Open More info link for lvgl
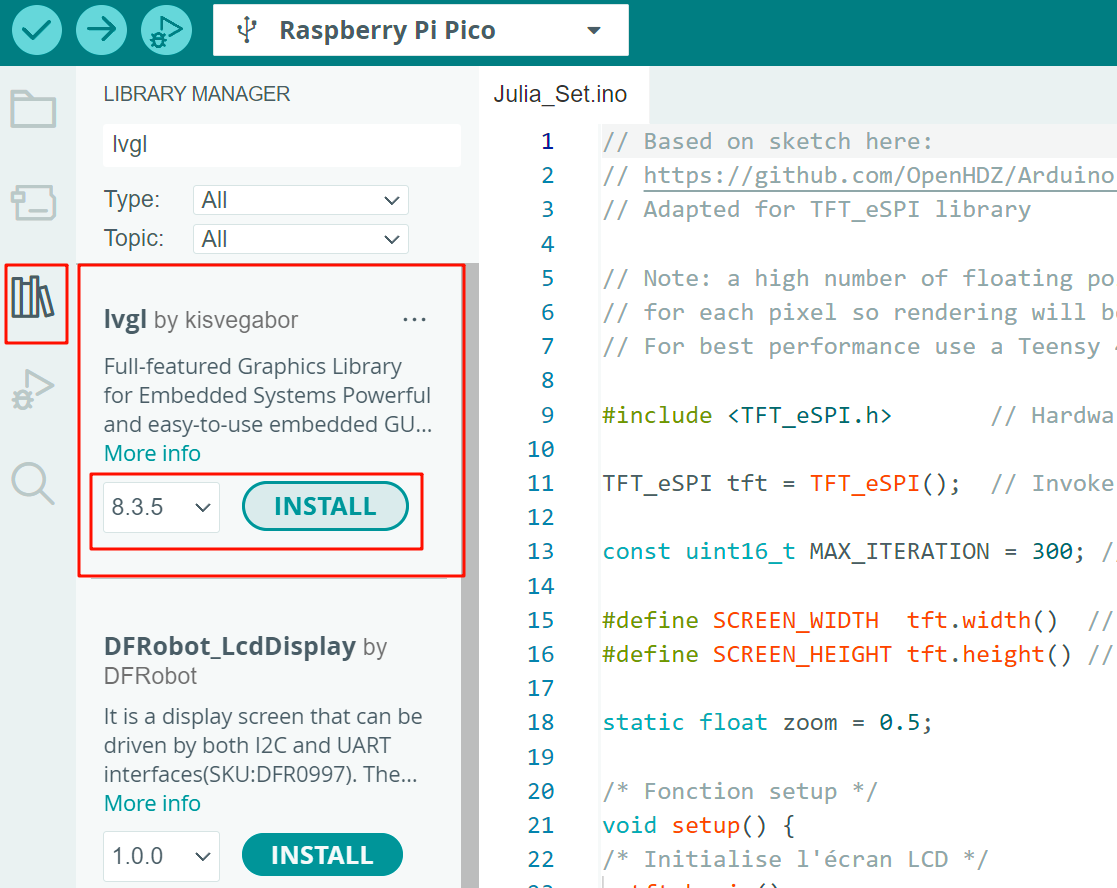 click(152, 454)
